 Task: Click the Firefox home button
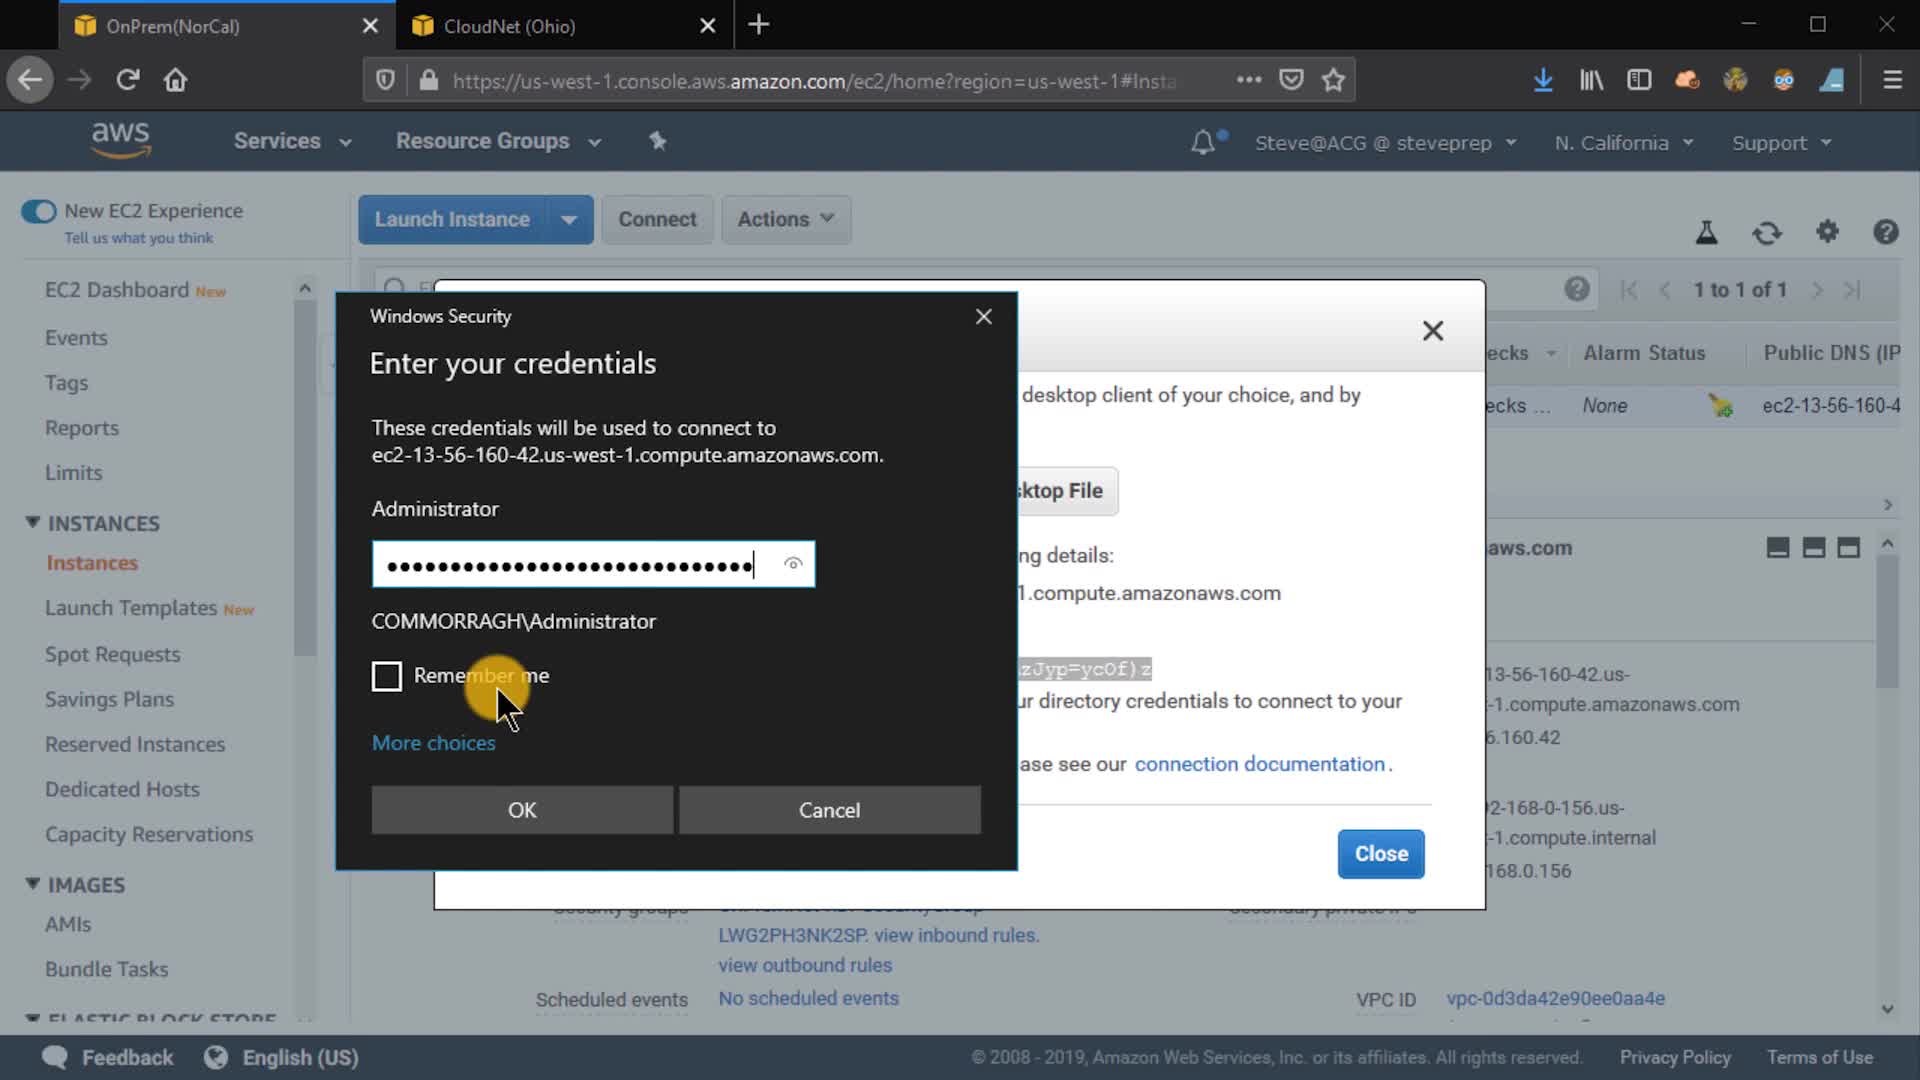176,80
